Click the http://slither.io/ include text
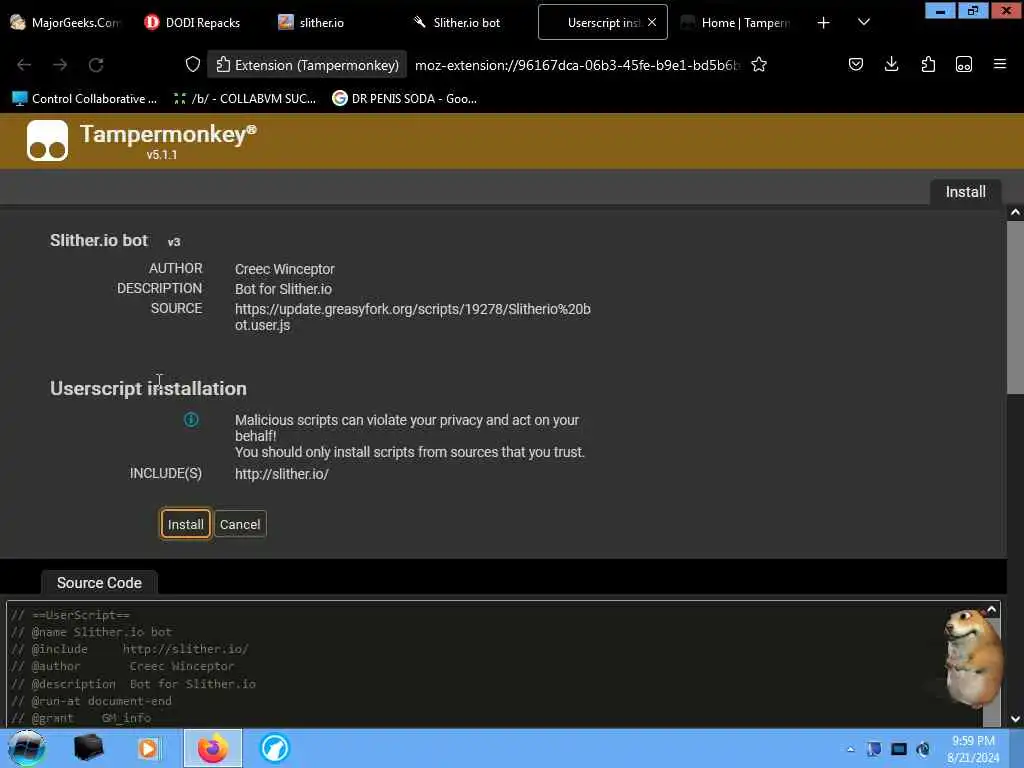1024x768 pixels. 281,474
